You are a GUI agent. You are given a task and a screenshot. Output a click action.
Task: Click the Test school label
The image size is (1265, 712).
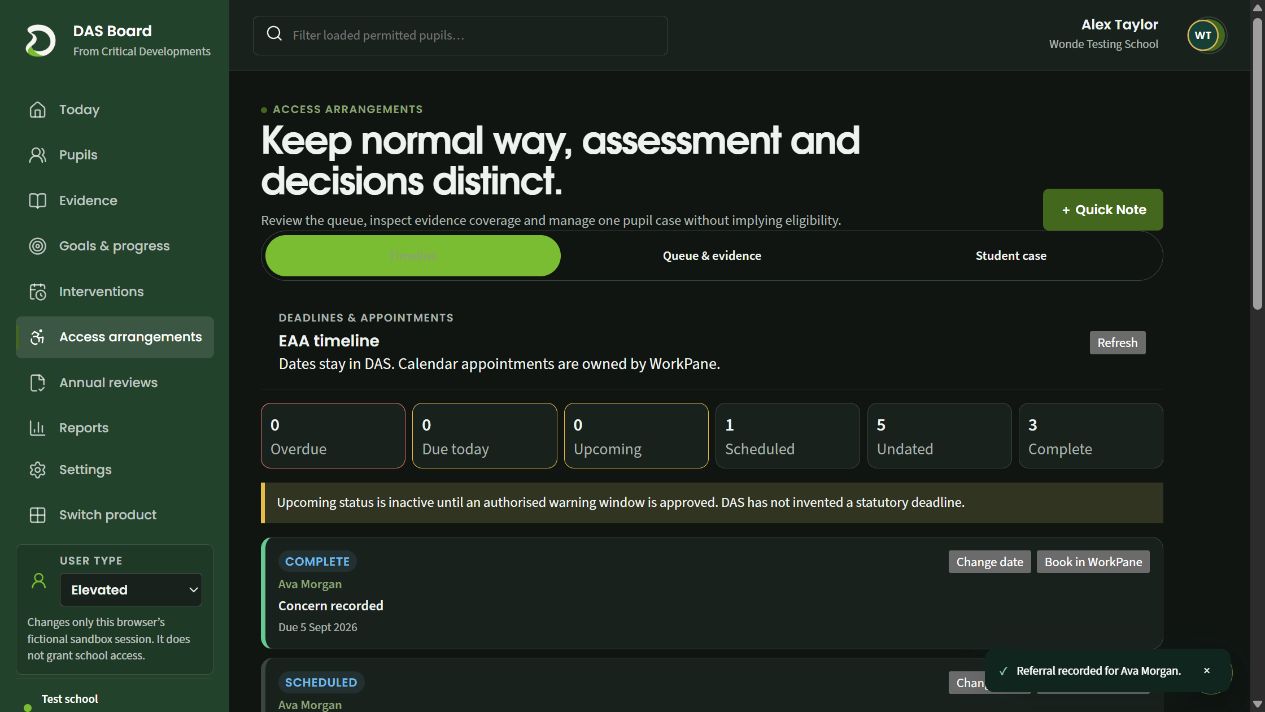pos(70,699)
